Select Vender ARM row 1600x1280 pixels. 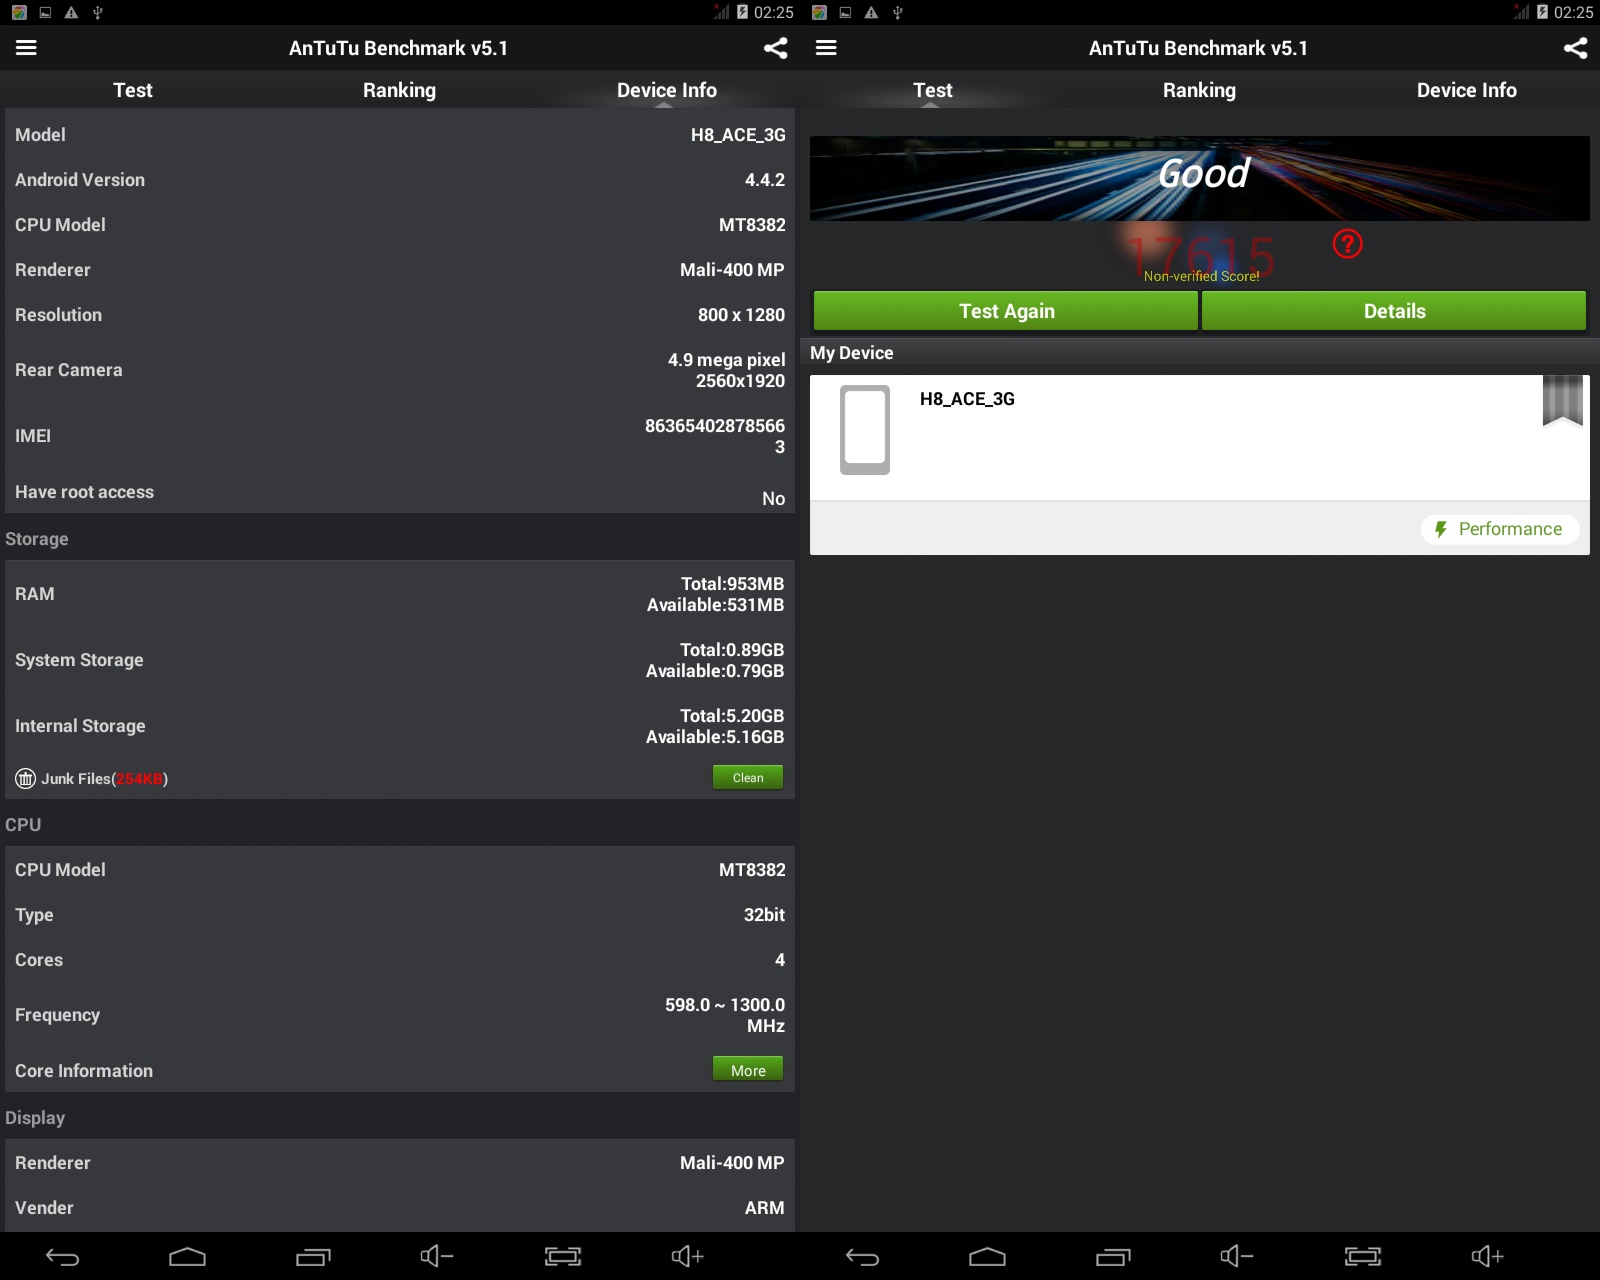point(400,1208)
